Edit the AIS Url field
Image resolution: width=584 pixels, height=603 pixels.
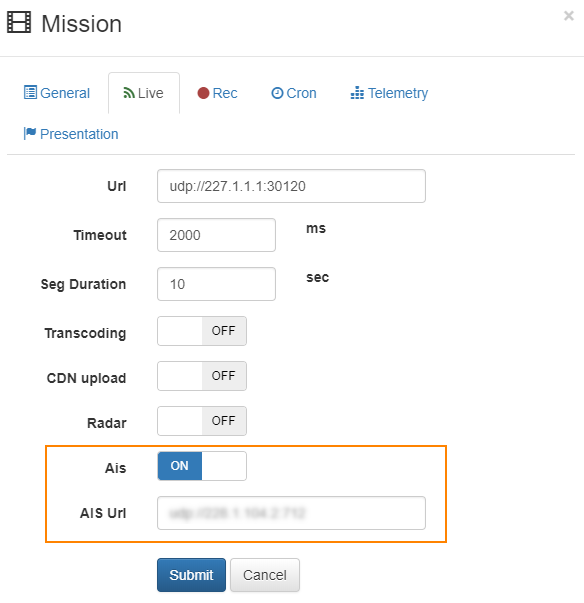tap(291, 513)
